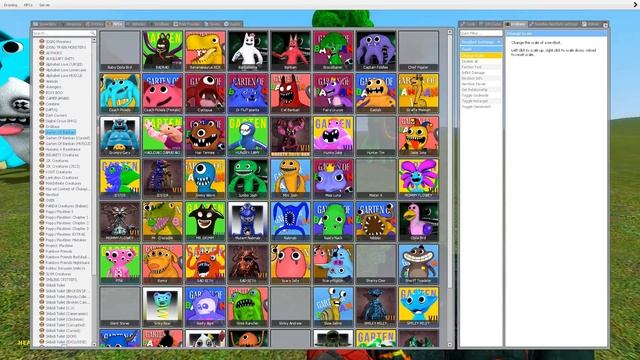Choose the green Jumbo Josh NPC icon
The width and height of the screenshot is (640, 360).
click(x=248, y=179)
